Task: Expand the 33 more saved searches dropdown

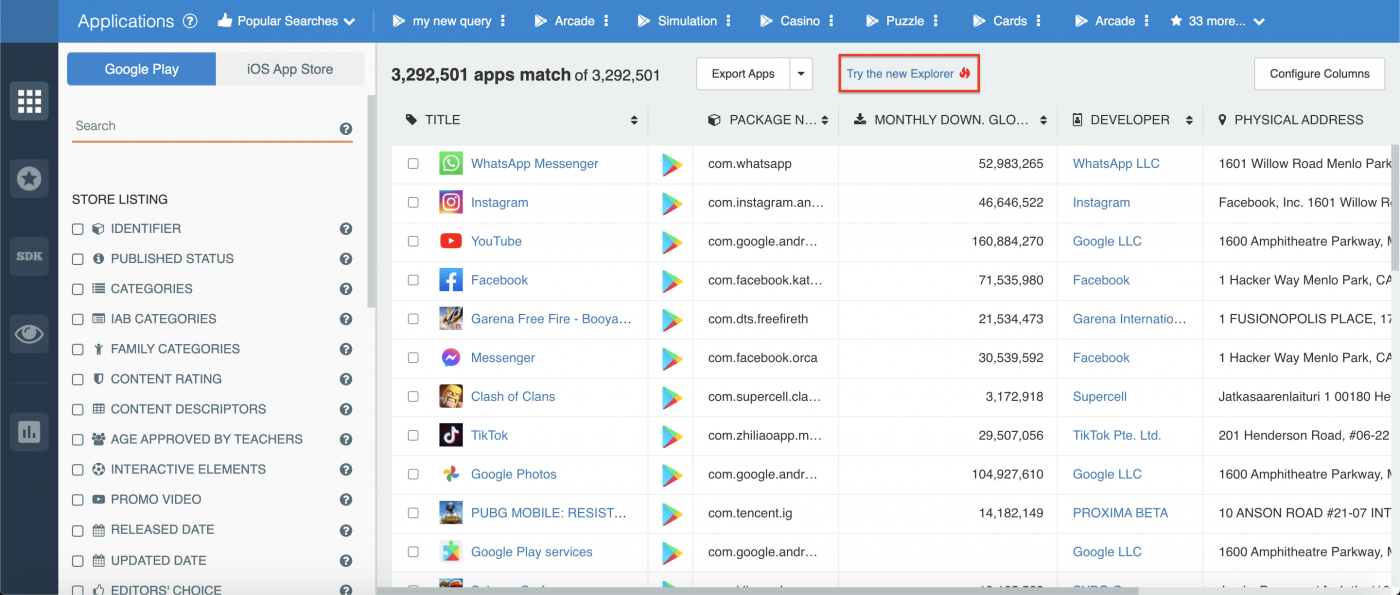Action: click(x=1216, y=21)
